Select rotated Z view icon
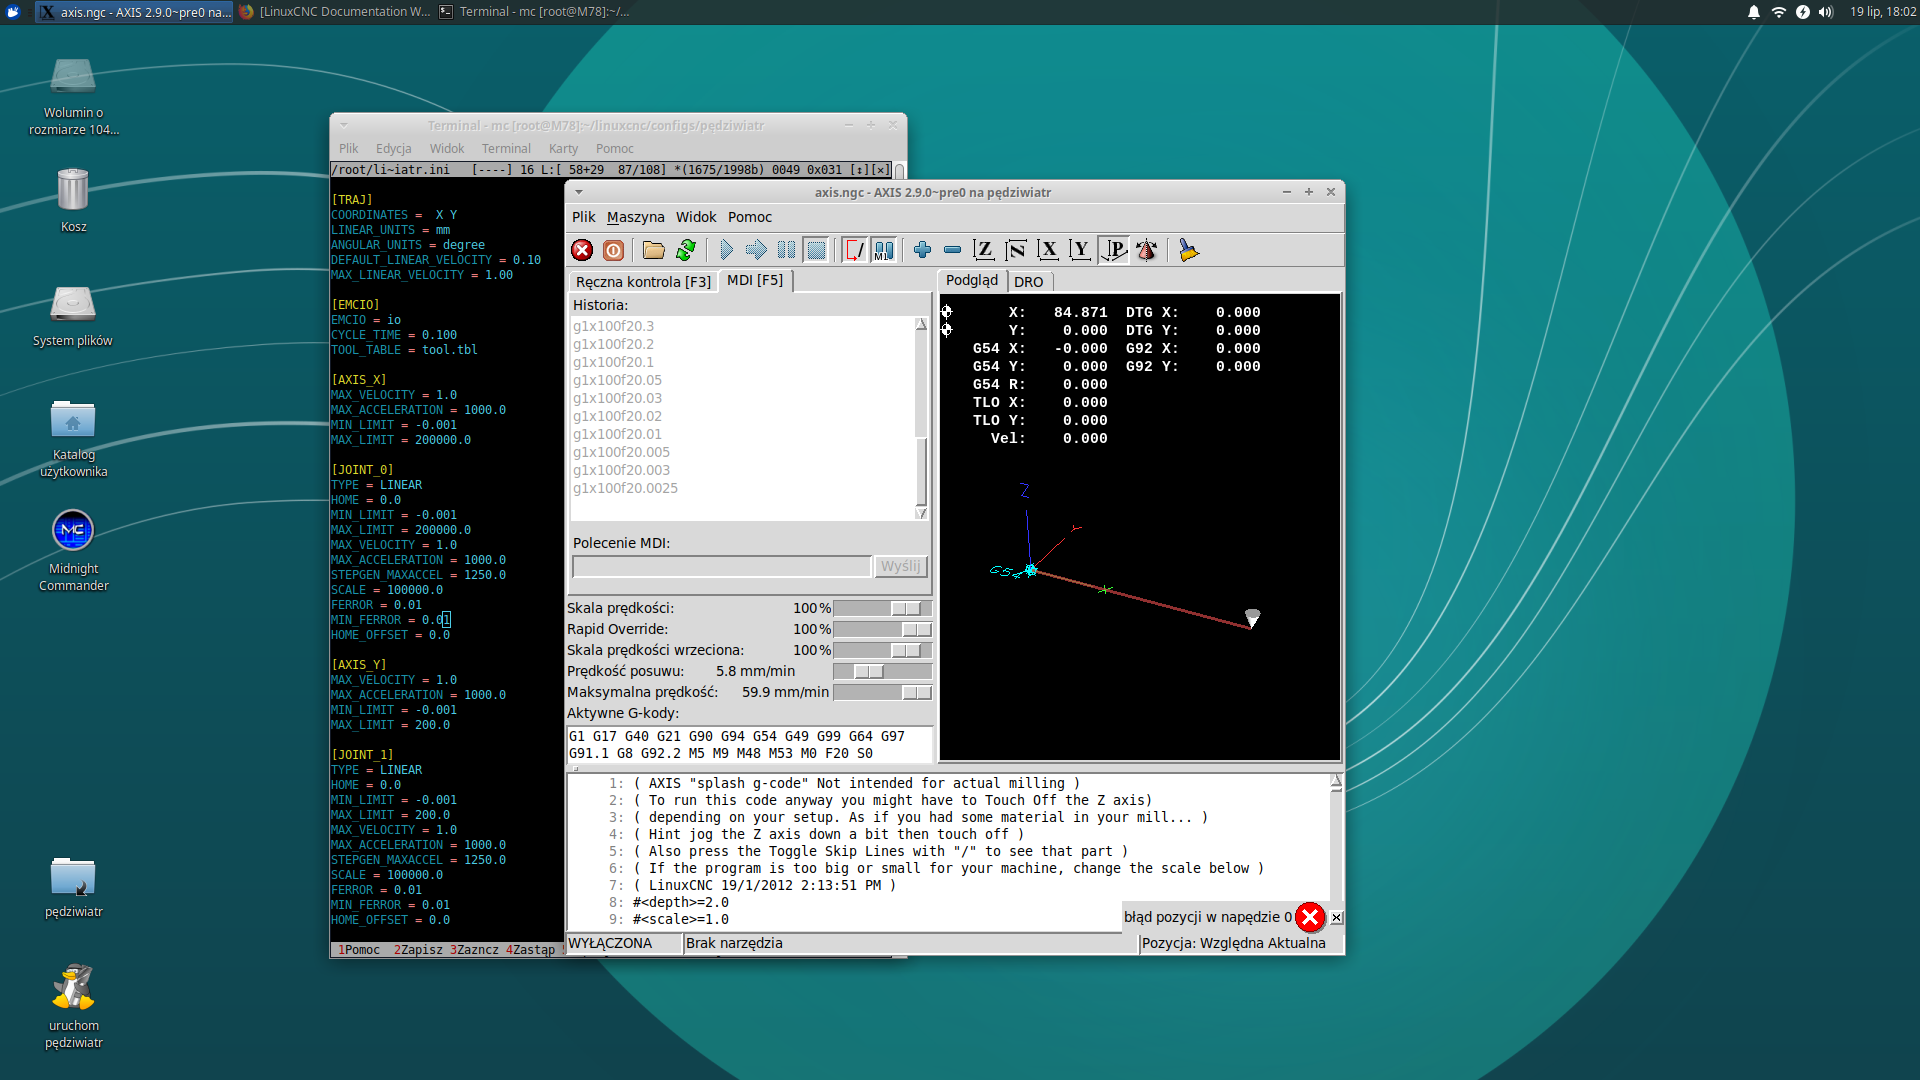The image size is (1920, 1080). (1016, 250)
